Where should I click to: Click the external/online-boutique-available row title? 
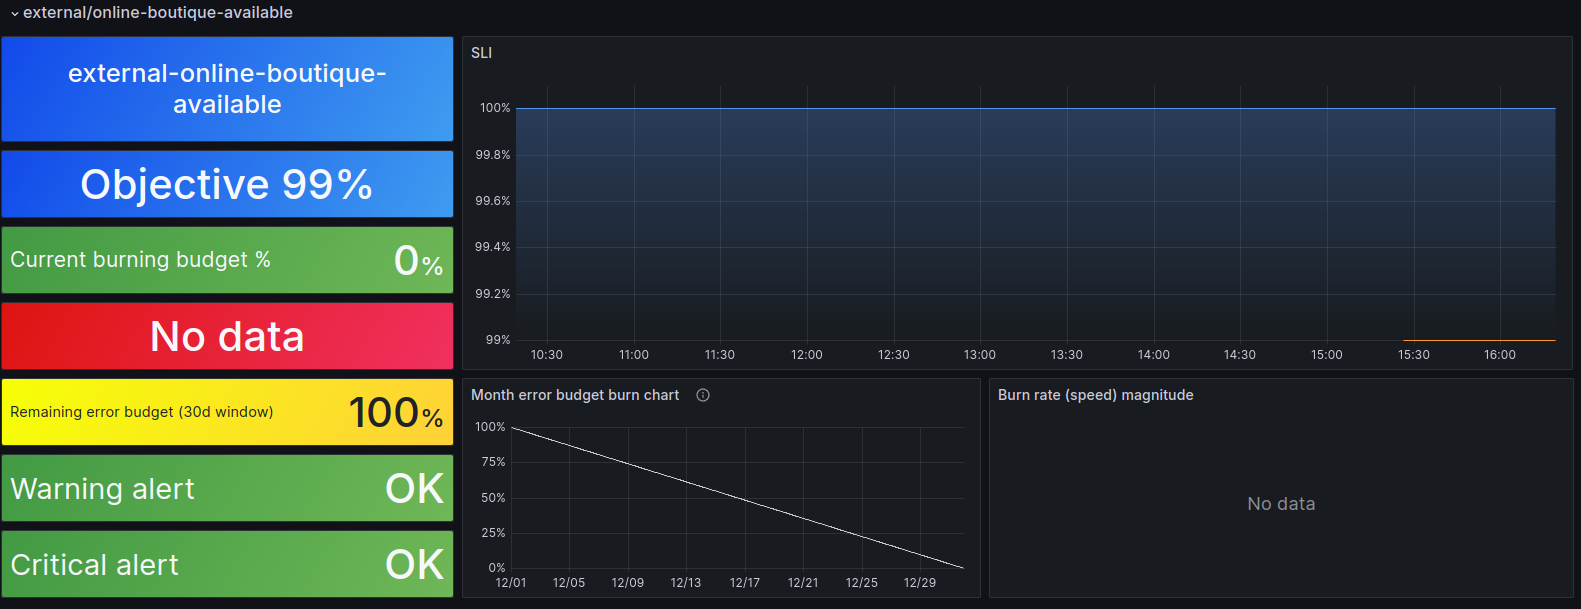[x=158, y=13]
